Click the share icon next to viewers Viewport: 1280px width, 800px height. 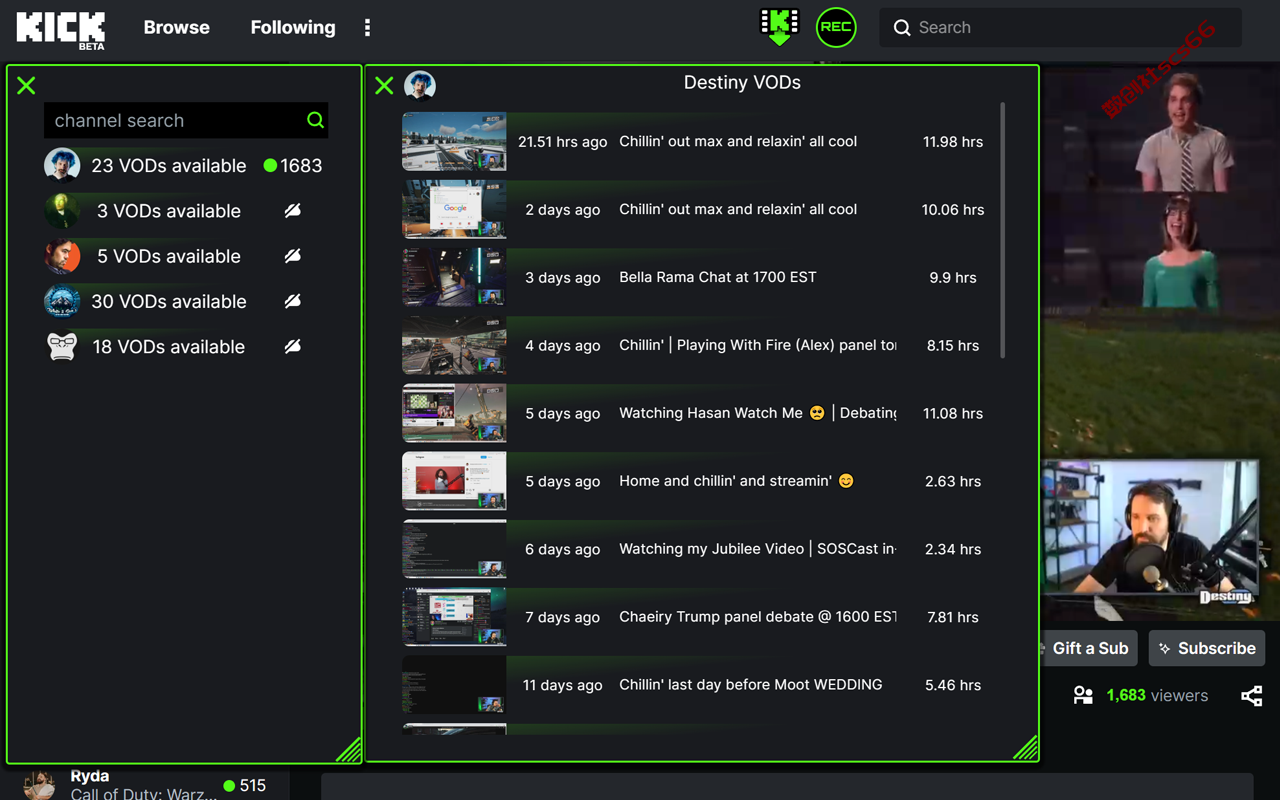coord(1251,696)
